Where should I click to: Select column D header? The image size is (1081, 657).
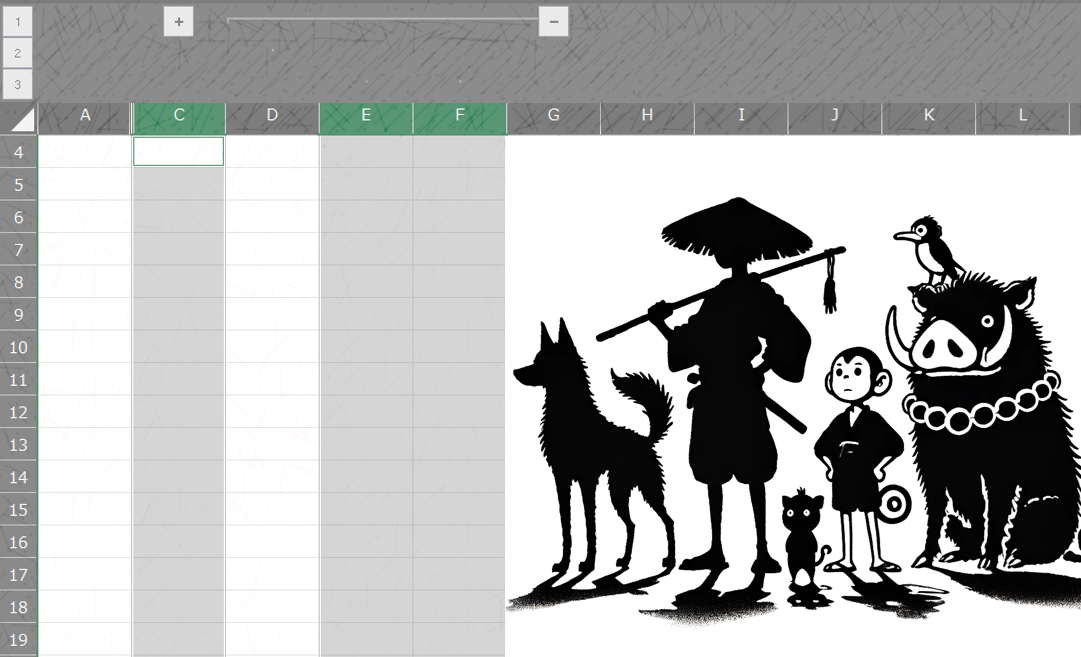[x=272, y=115]
